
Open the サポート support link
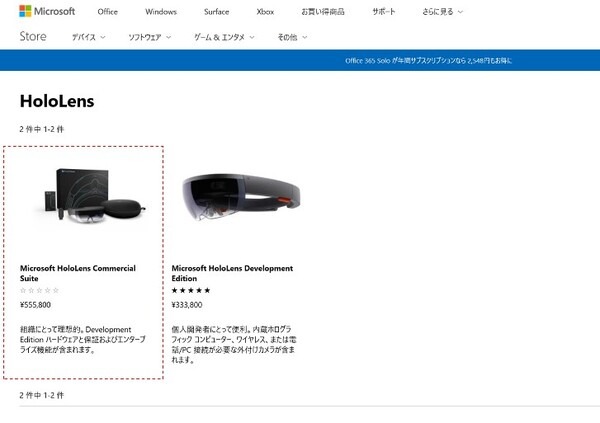(x=384, y=12)
